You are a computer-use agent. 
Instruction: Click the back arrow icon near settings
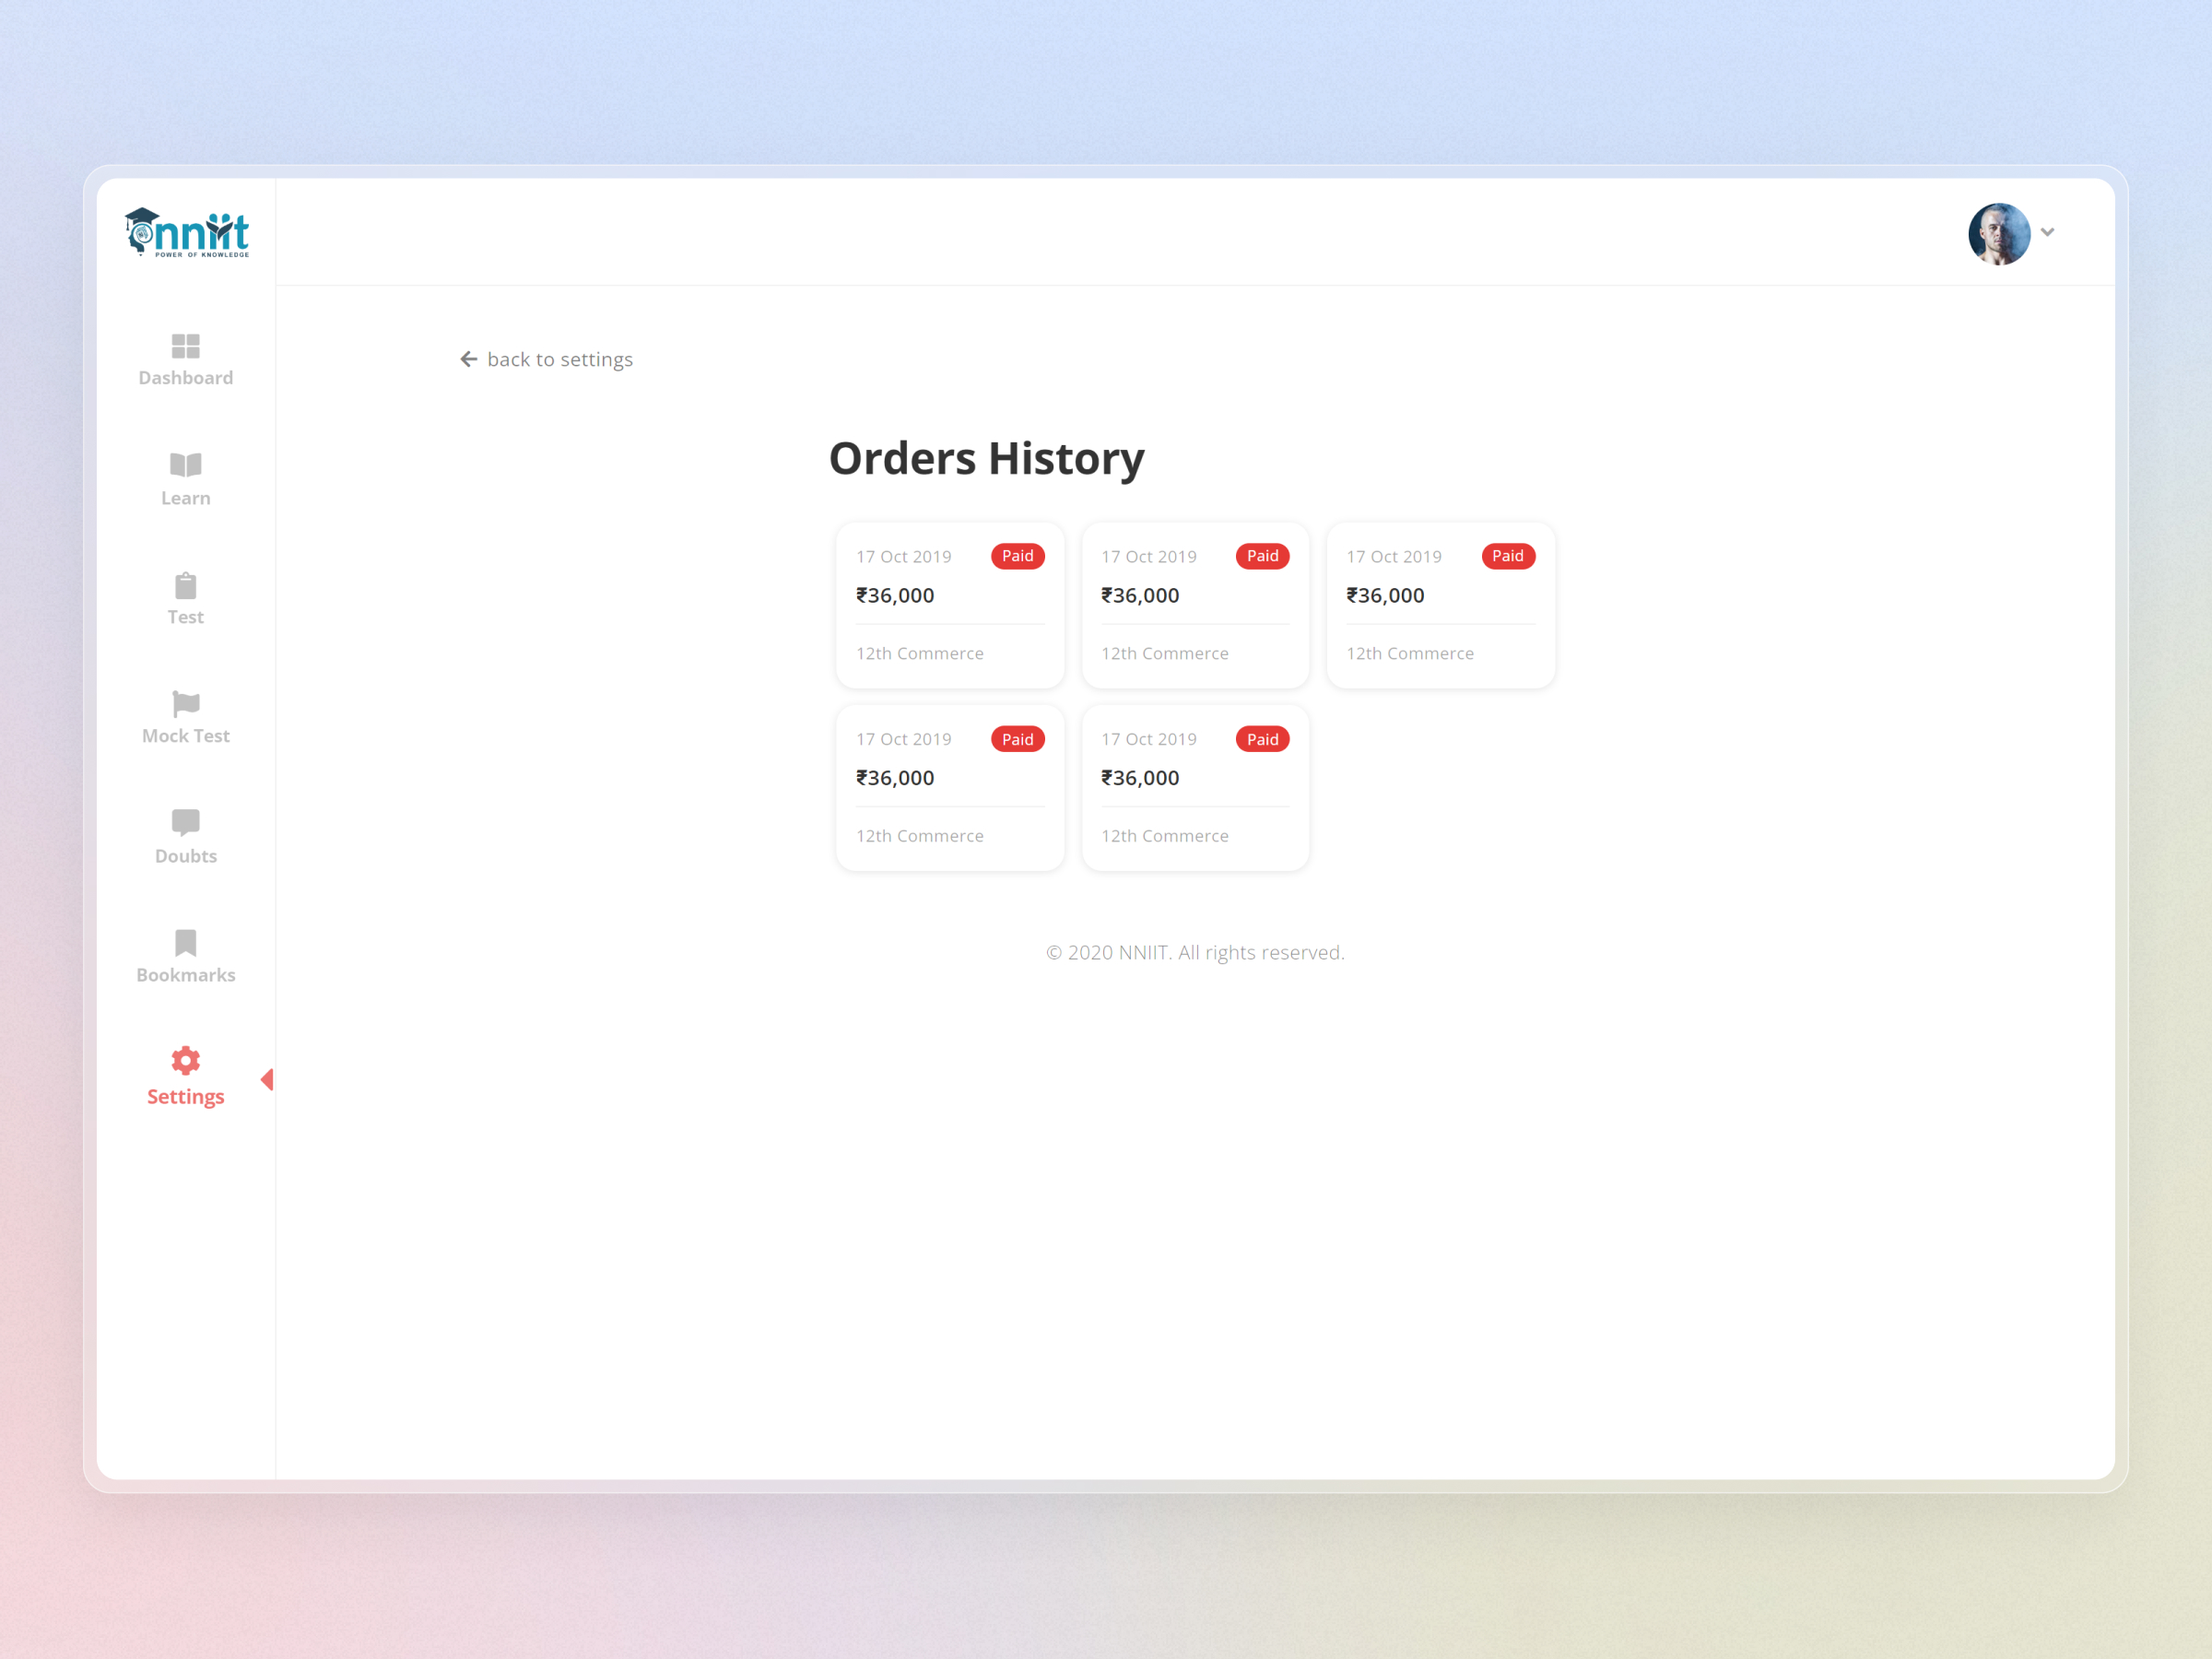(x=469, y=358)
